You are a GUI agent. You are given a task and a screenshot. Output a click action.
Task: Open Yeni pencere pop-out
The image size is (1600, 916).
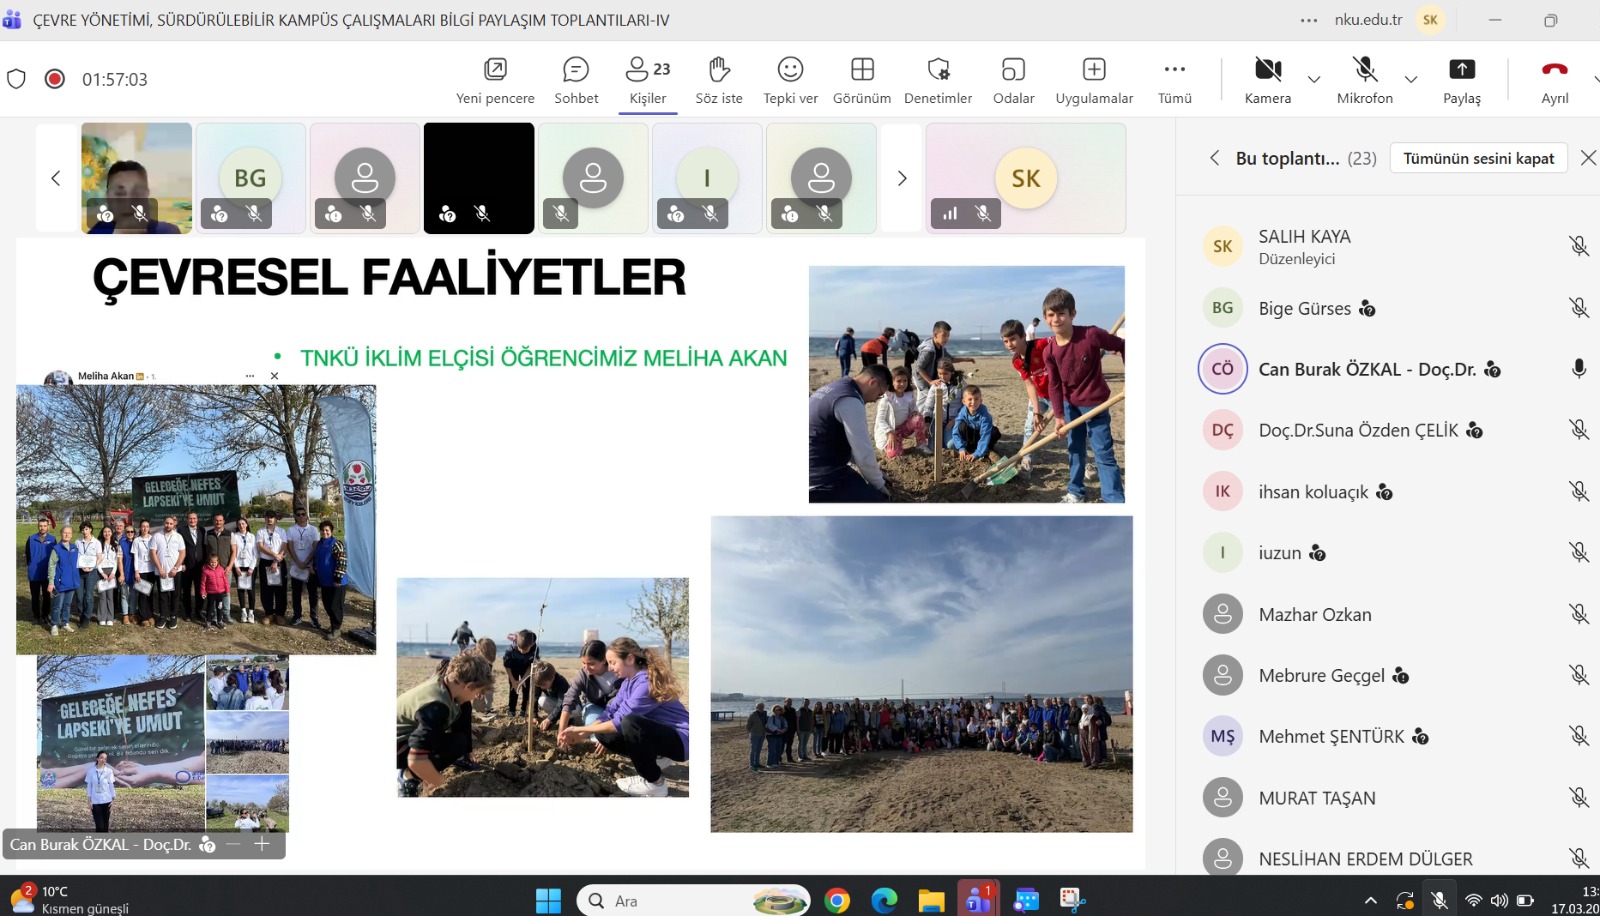495,80
